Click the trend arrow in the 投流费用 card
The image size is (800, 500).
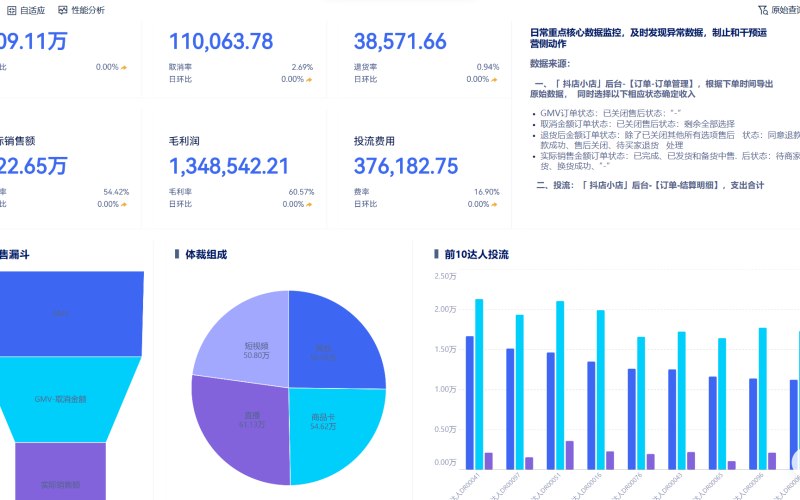point(494,204)
